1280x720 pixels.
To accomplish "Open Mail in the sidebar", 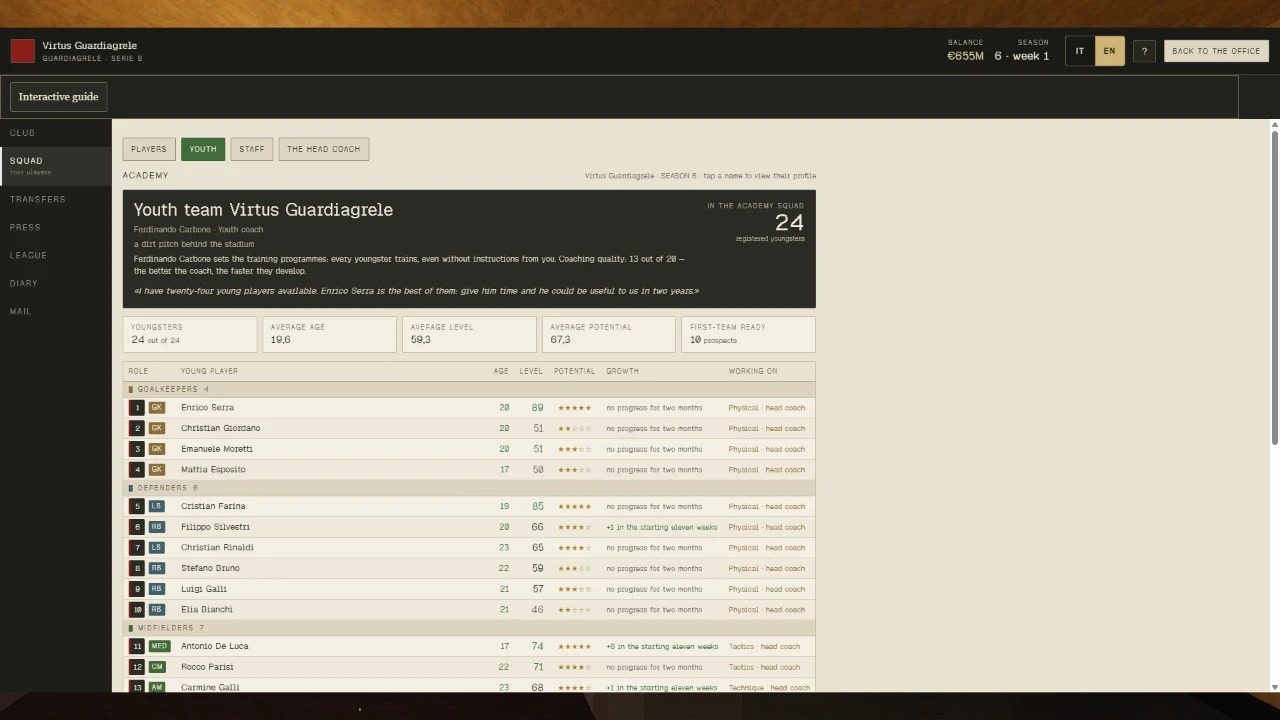I will click(x=56, y=311).
